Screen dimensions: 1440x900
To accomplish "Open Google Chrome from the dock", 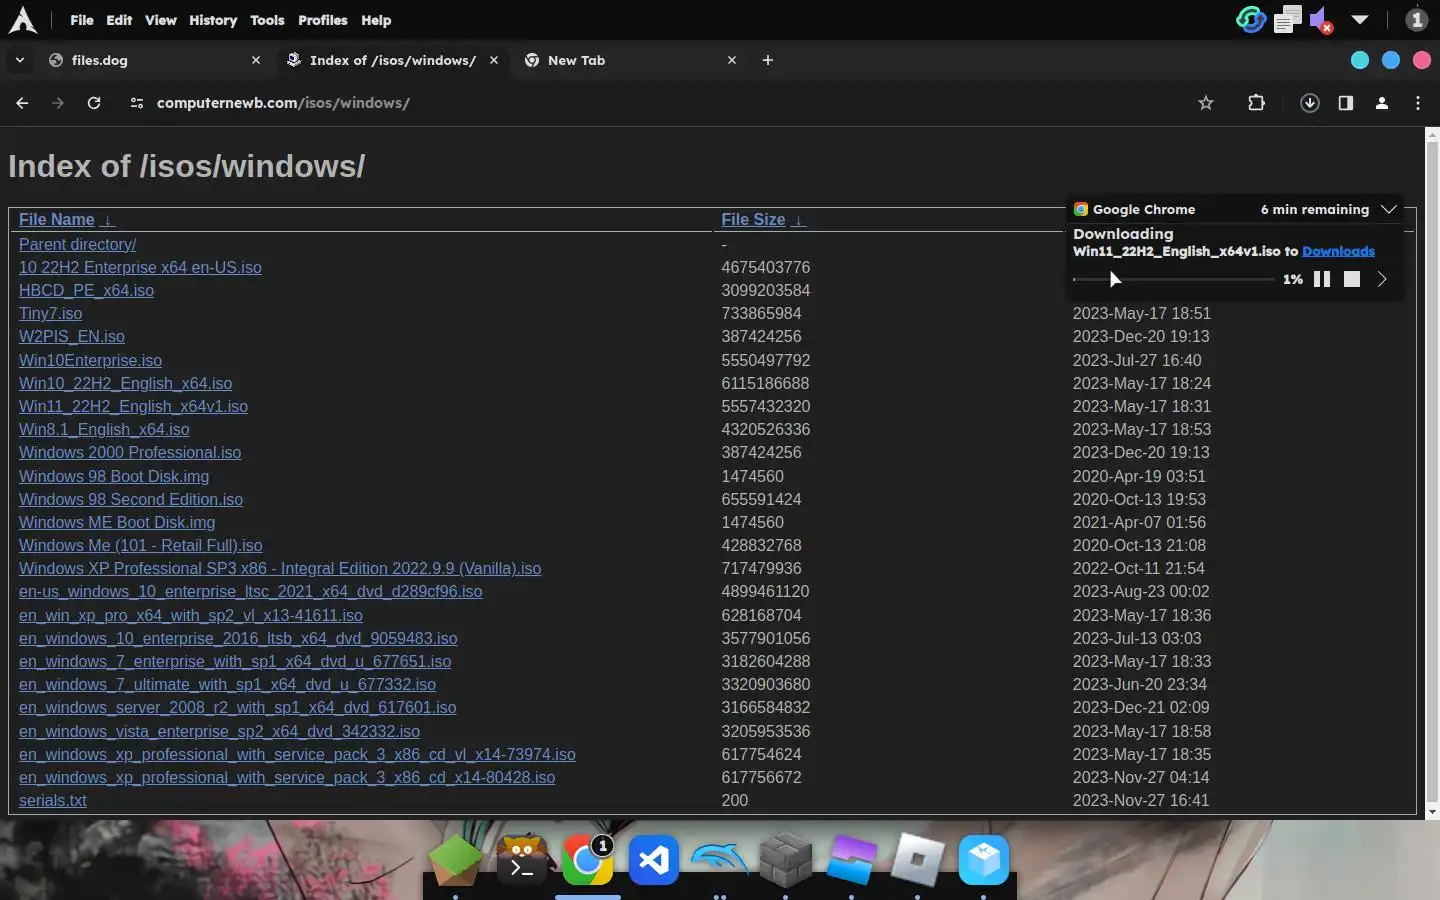I will [588, 860].
